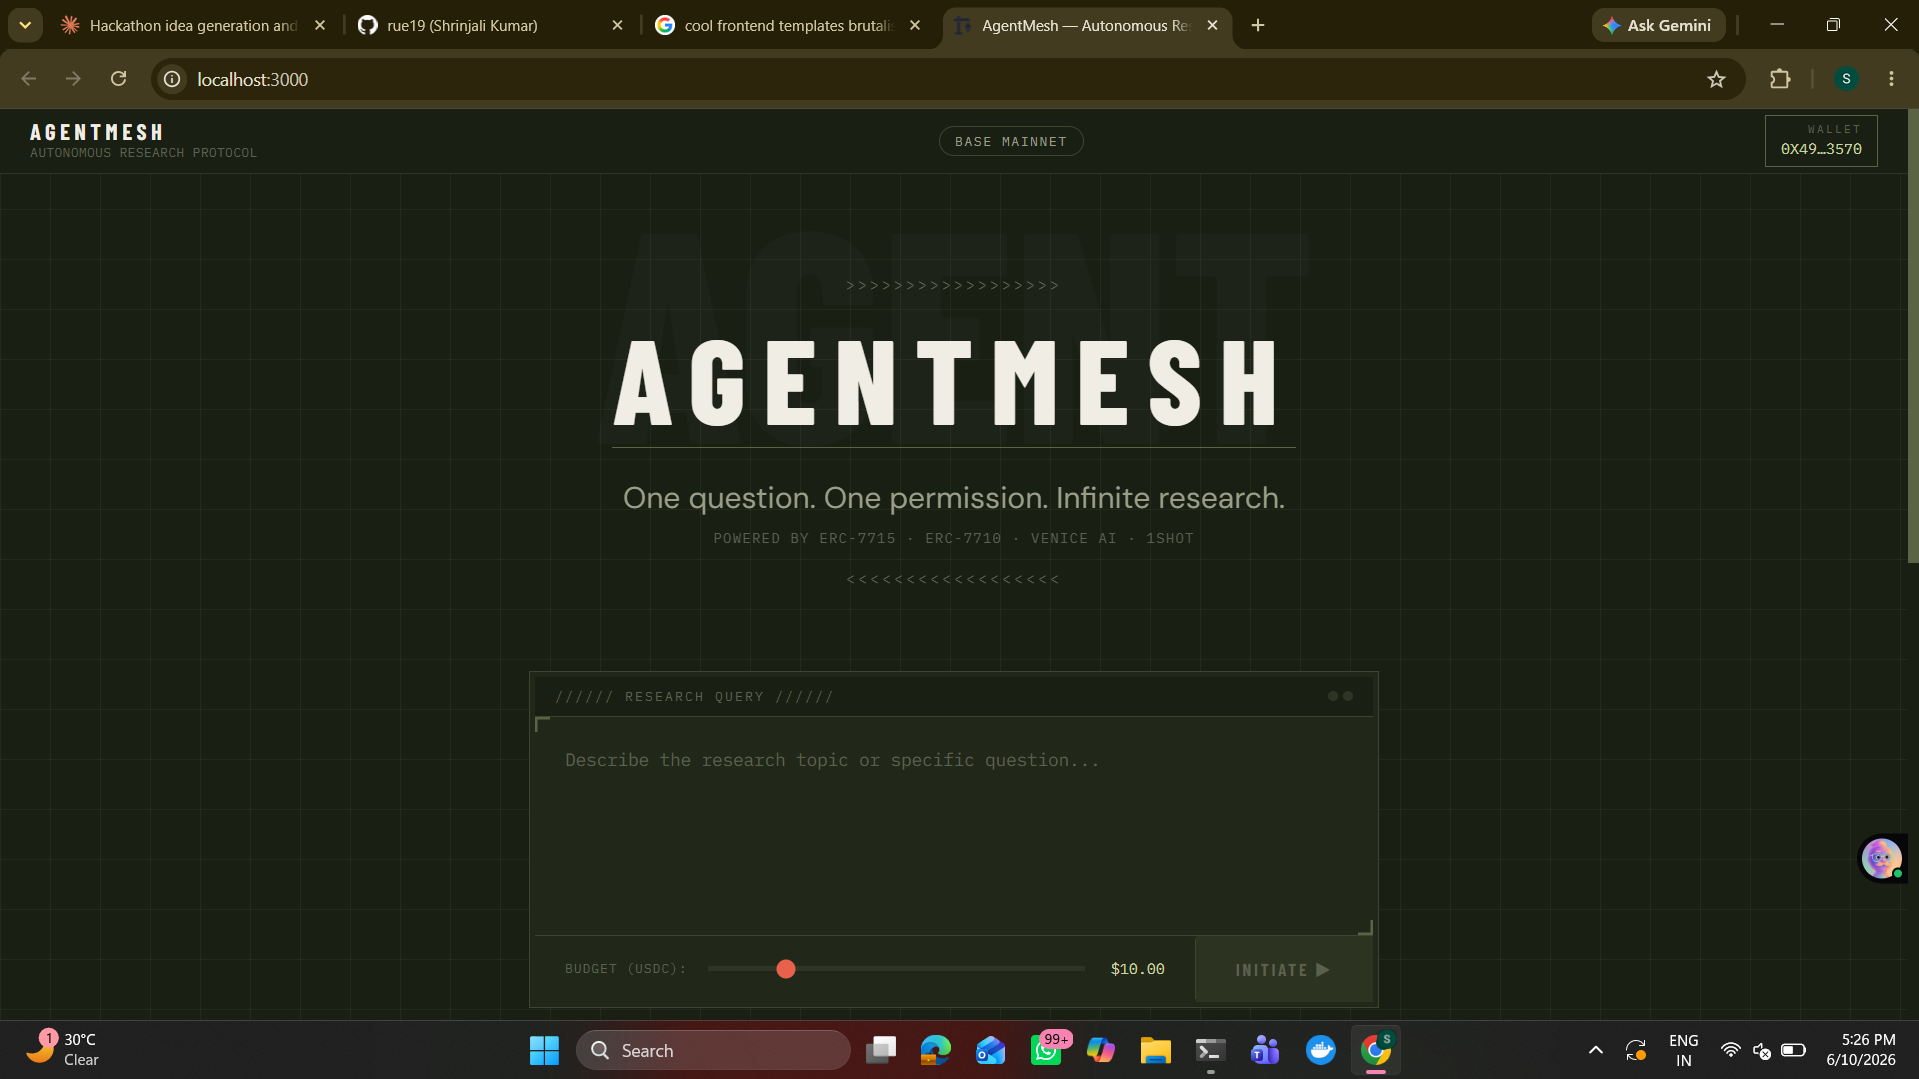Close the Hackathon idea generation tab
Viewport: 1919px width, 1079px height.
320,25
